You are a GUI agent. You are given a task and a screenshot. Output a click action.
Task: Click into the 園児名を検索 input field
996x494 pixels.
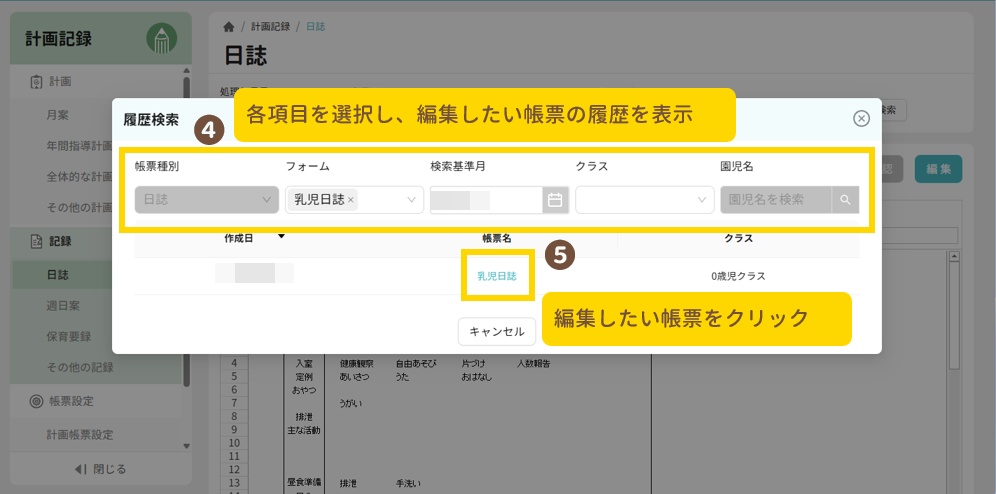776,200
